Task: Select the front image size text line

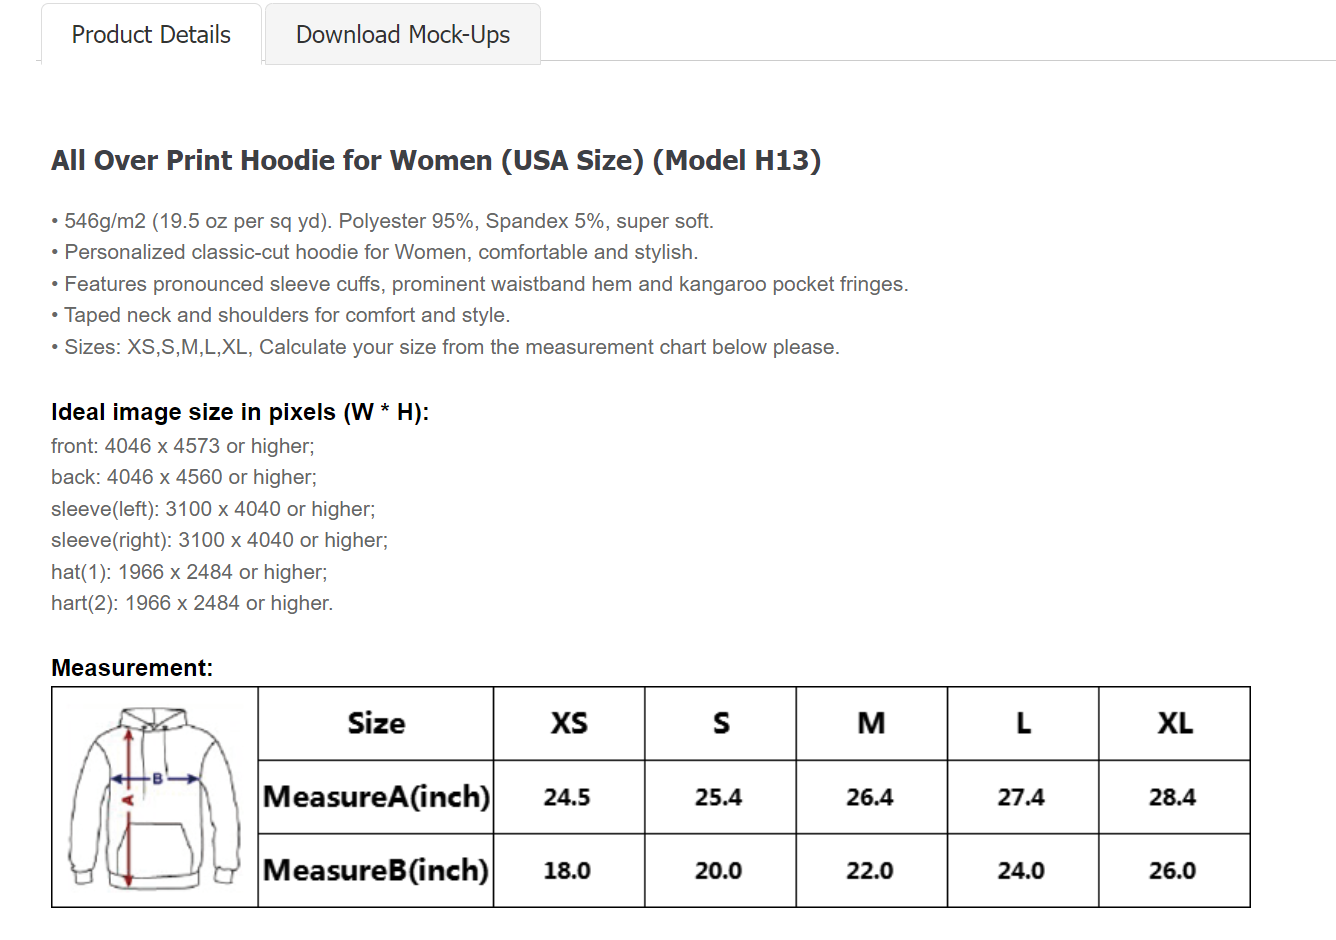Action: coord(182,446)
